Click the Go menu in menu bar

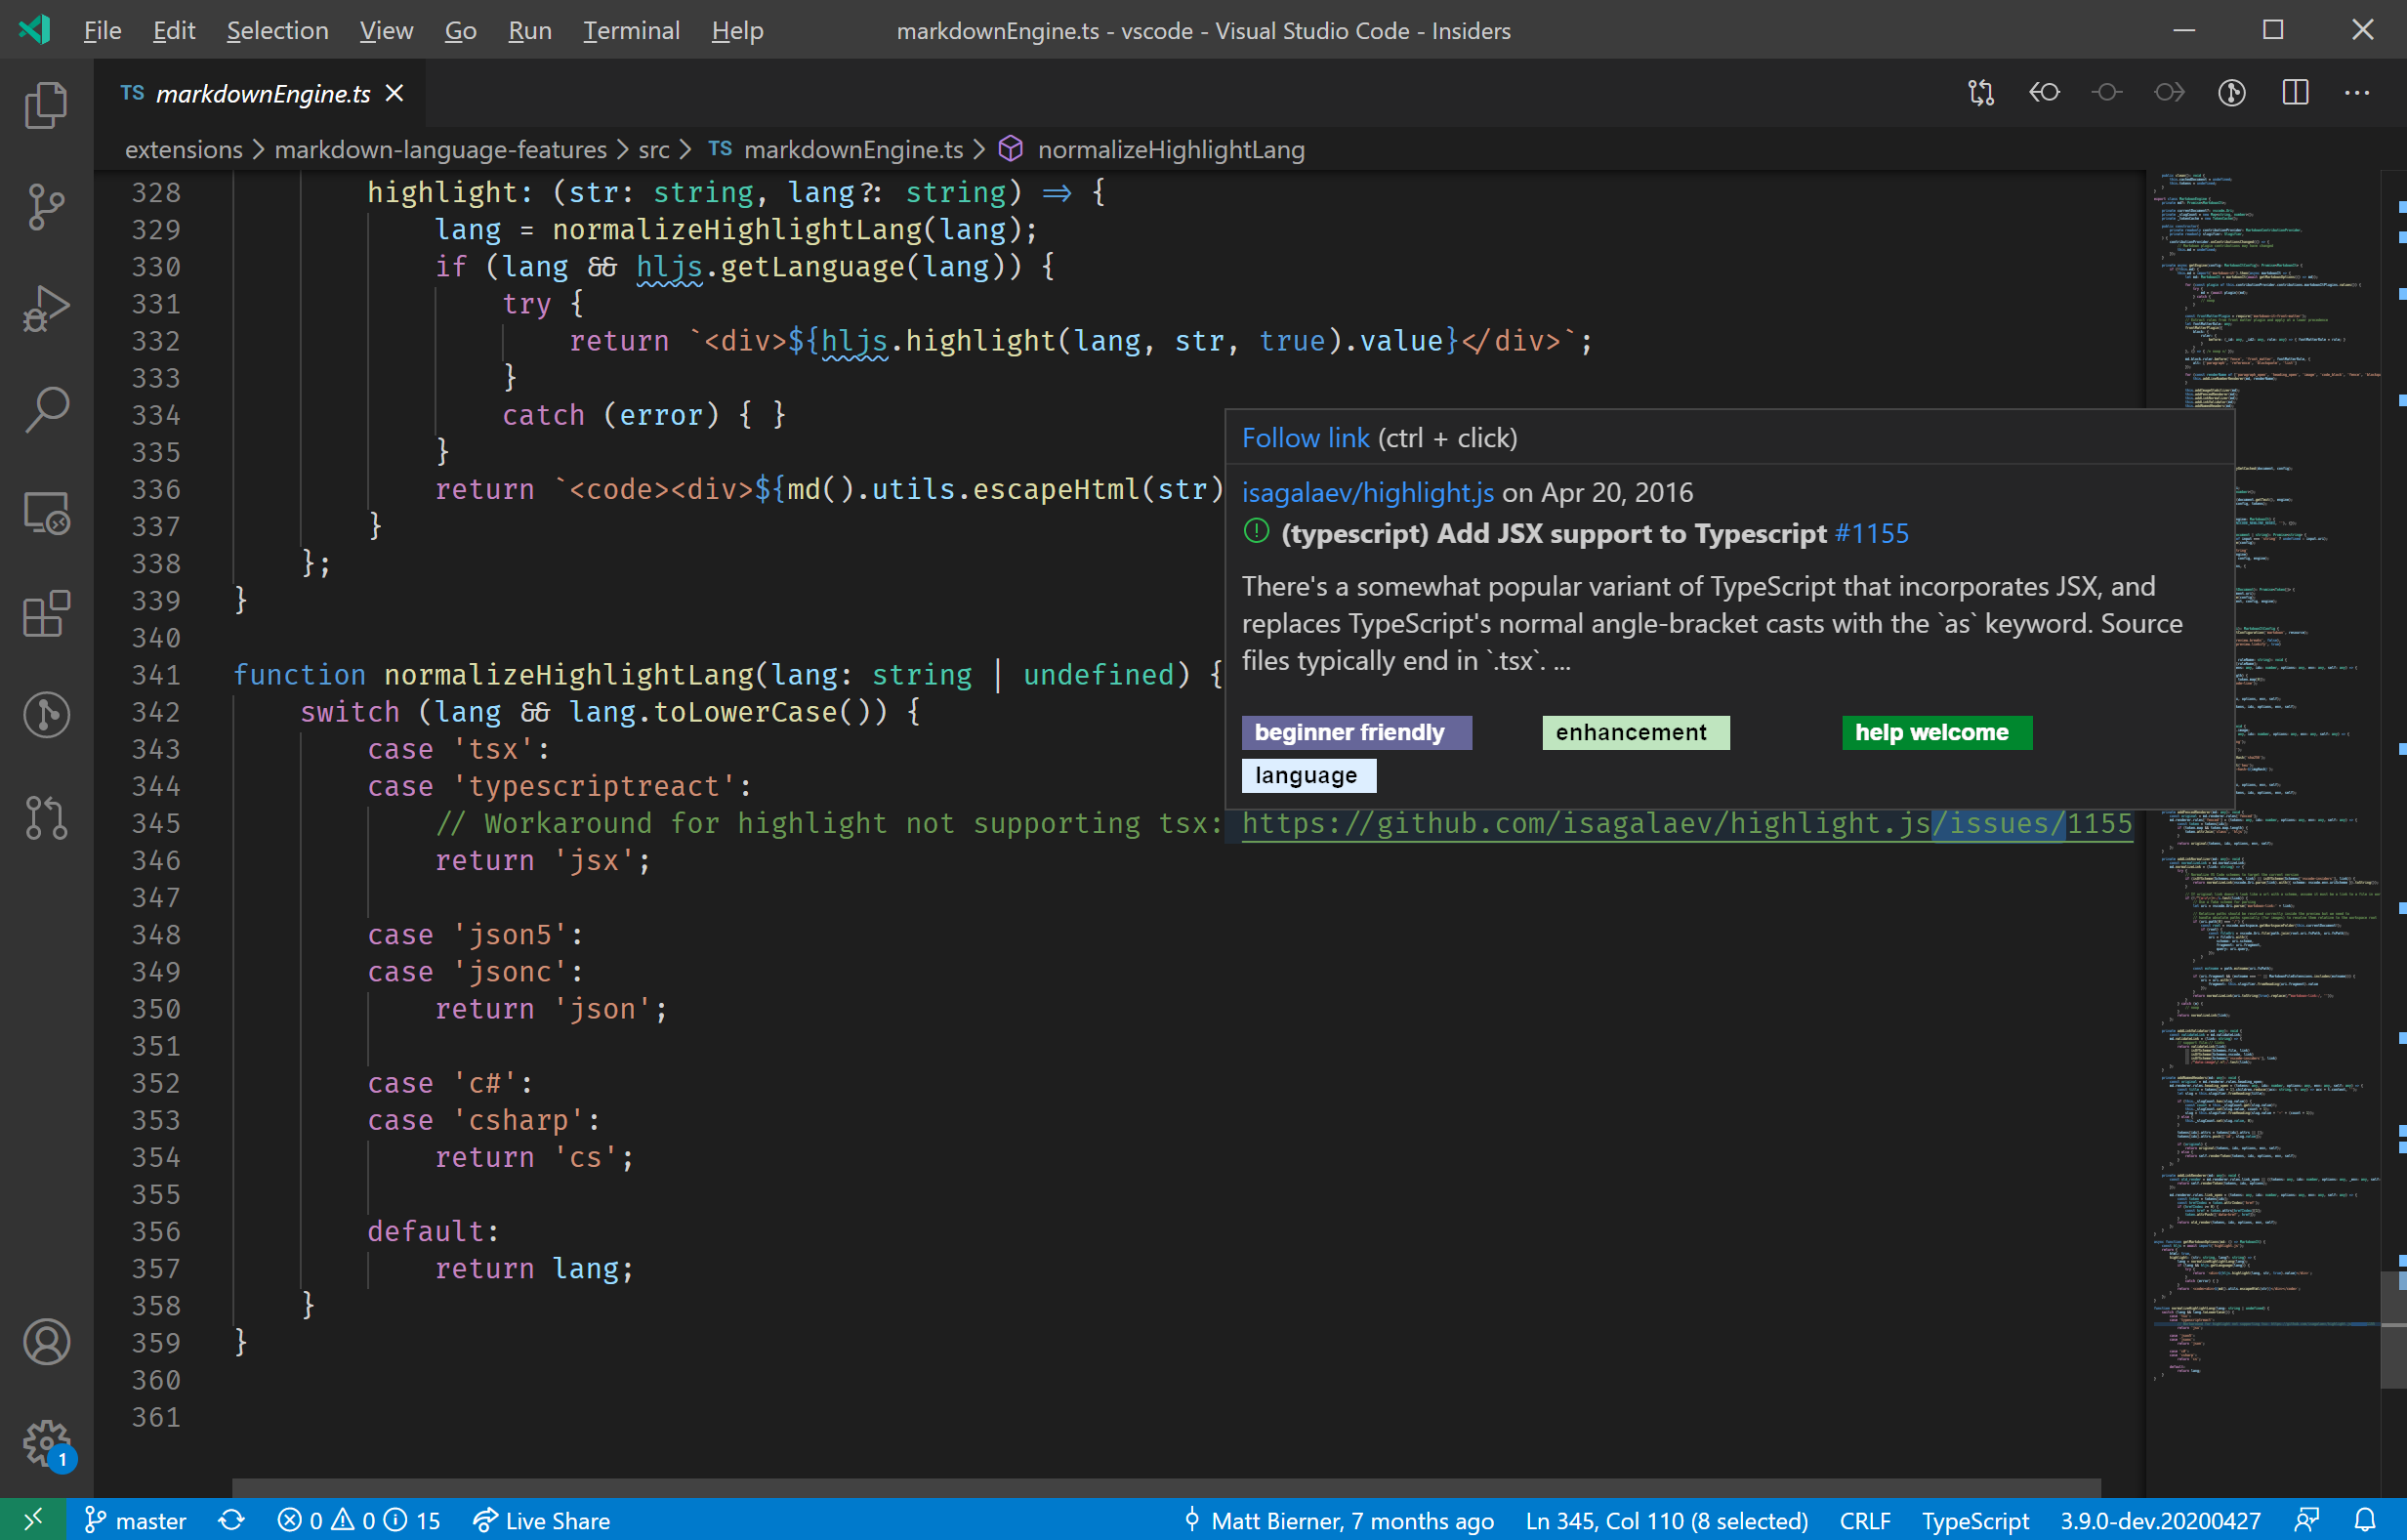click(456, 30)
